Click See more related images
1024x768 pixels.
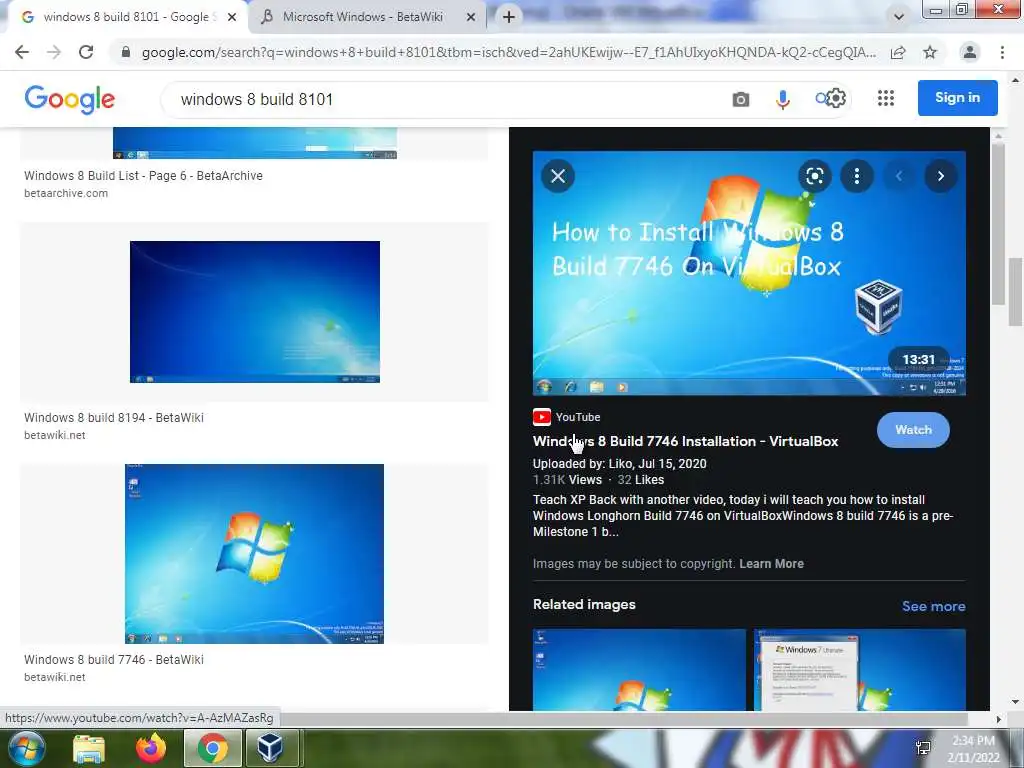coord(933,606)
